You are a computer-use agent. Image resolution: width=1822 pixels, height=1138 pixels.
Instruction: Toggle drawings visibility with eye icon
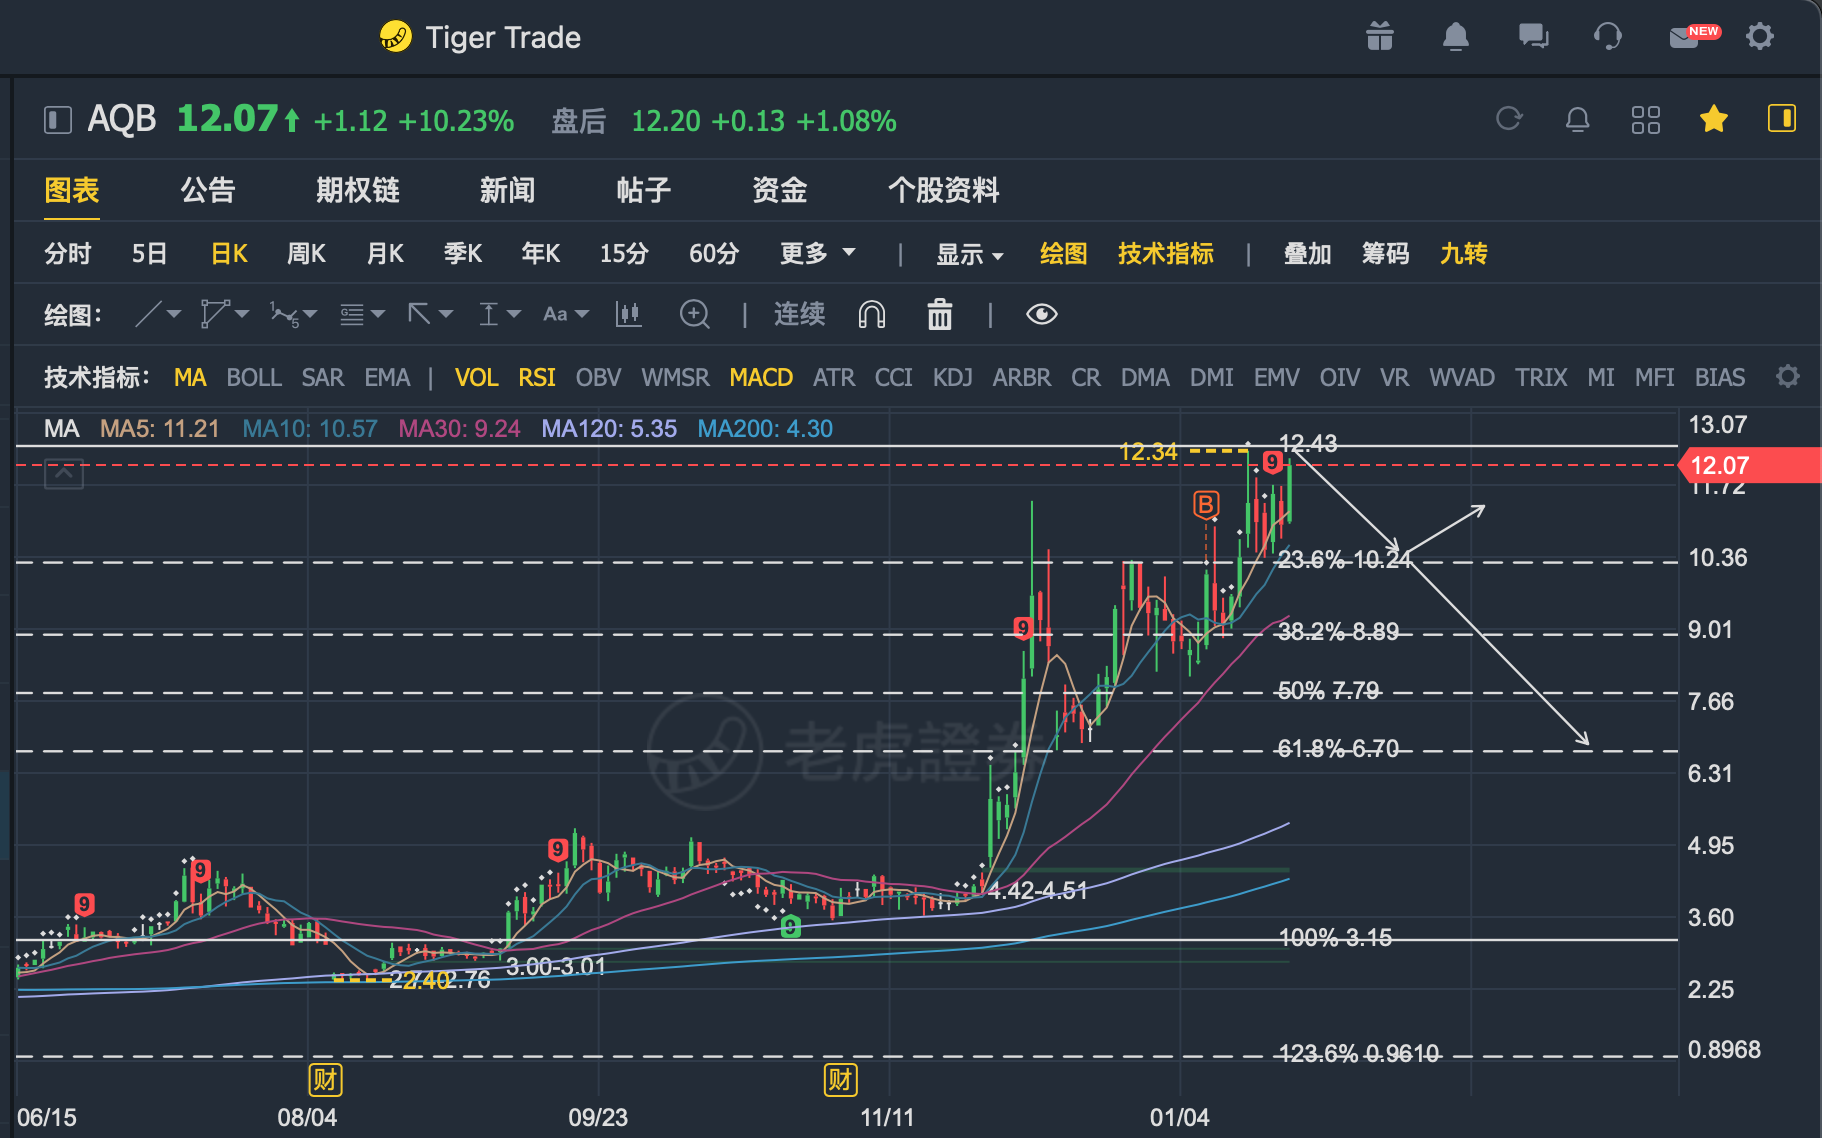1041,315
